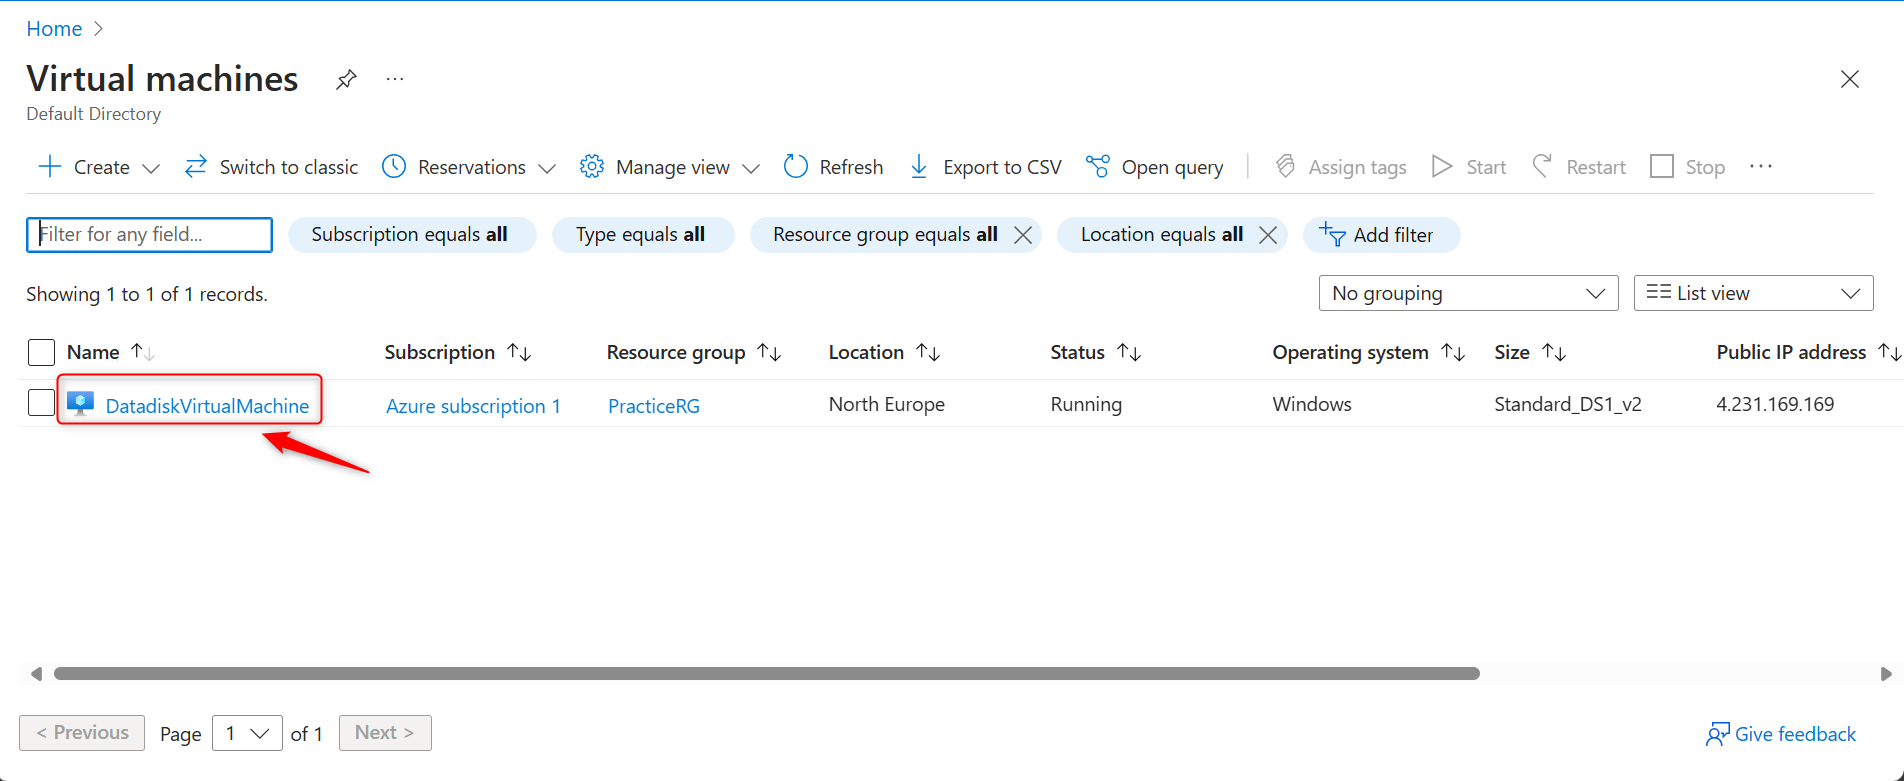Click the North Europe location cell
The height and width of the screenshot is (781, 1904).
pyautogui.click(x=886, y=404)
